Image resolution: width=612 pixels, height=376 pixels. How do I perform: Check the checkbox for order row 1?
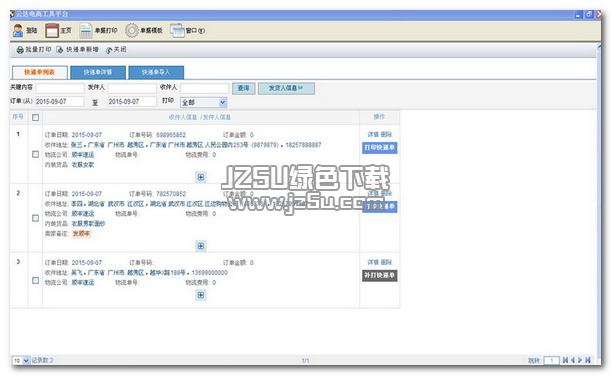pos(36,154)
